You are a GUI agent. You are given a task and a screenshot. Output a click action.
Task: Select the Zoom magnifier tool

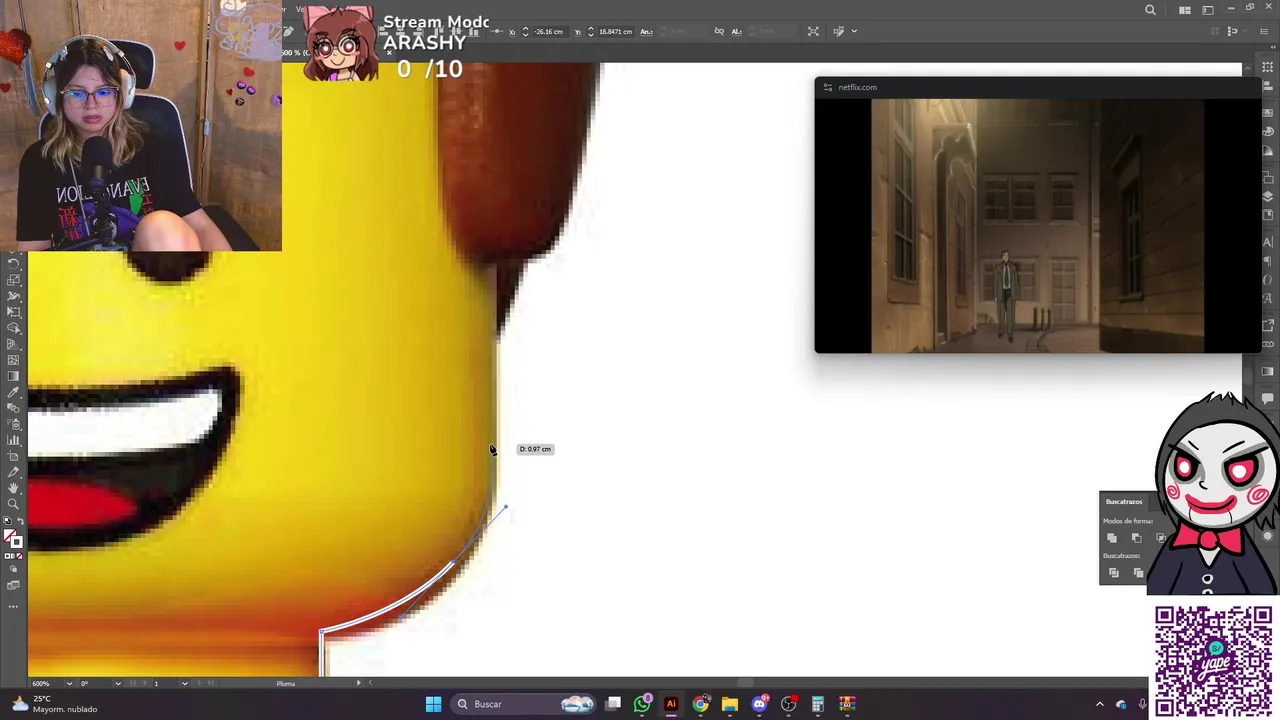13,504
